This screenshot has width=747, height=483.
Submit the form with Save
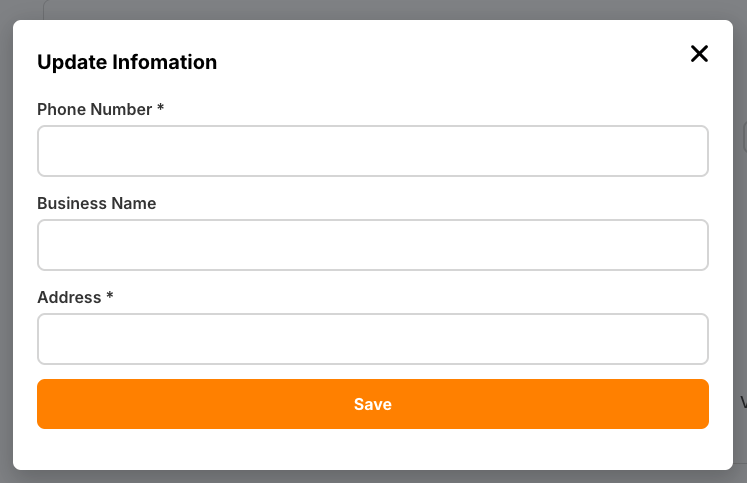coord(372,404)
